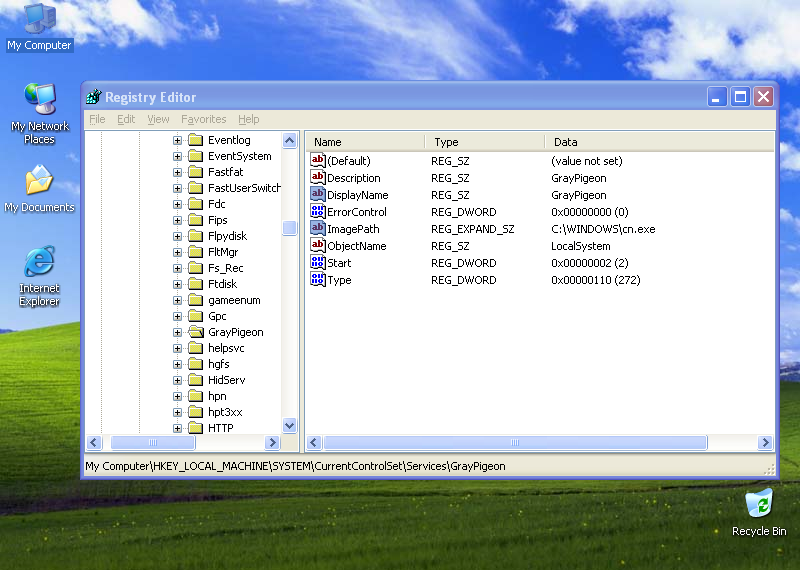The height and width of the screenshot is (570, 800).
Task: Open the Help menu
Action: tap(248, 119)
